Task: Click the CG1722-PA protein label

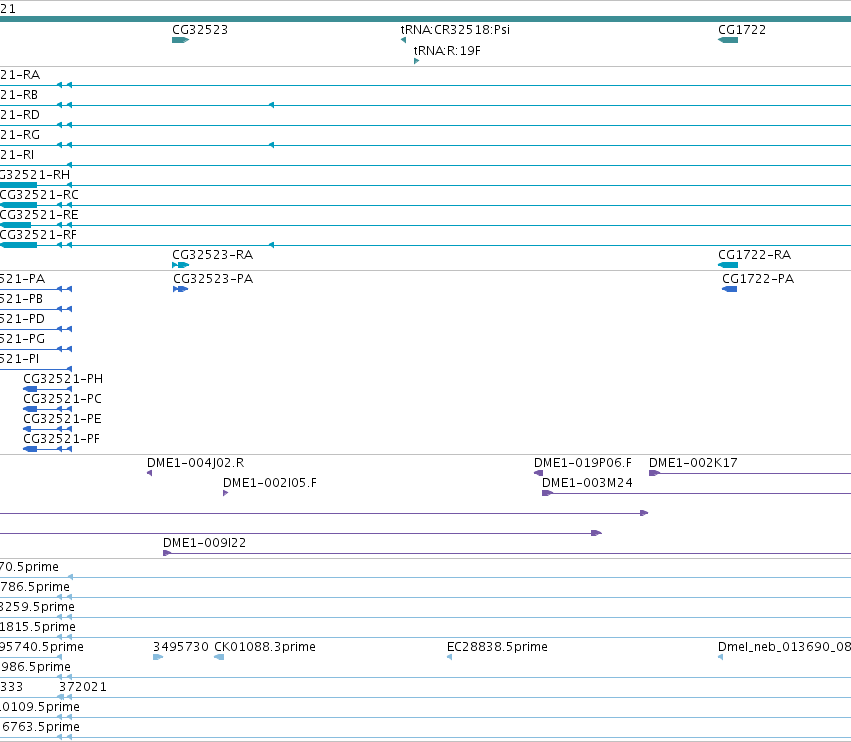Action: tap(758, 279)
